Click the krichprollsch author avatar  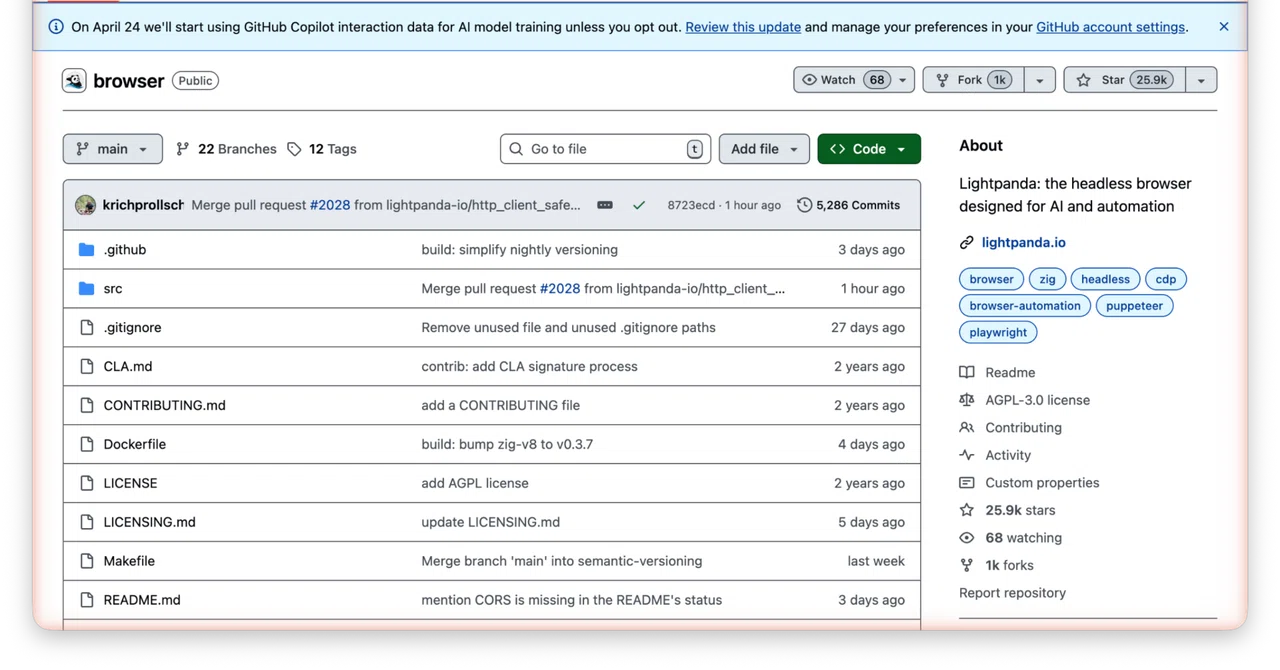coord(85,205)
